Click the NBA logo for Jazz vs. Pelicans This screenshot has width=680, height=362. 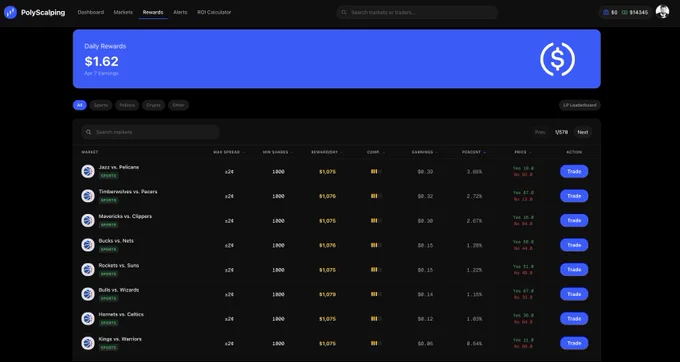[x=88, y=171]
